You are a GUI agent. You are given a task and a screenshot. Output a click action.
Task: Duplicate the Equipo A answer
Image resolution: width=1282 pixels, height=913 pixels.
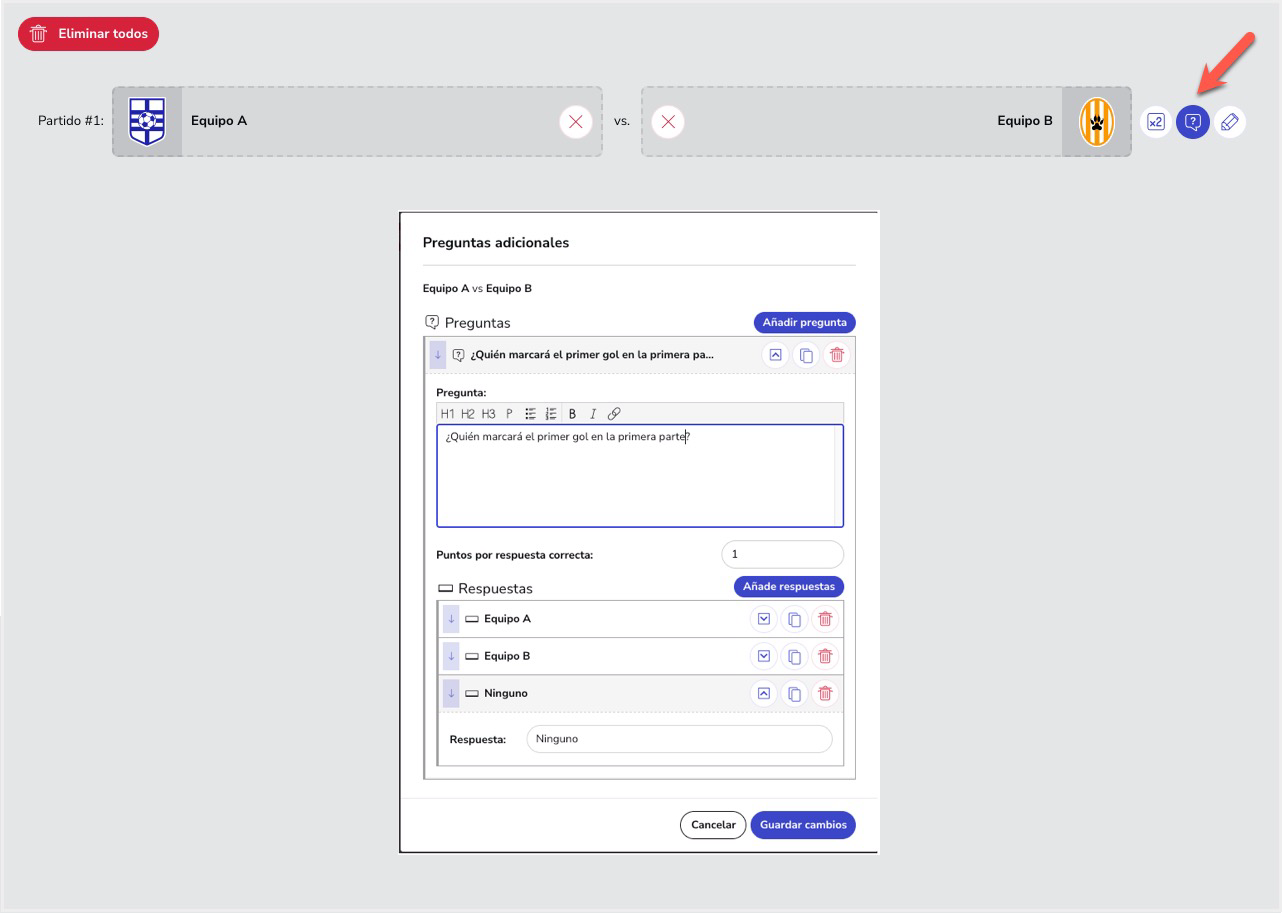pos(794,619)
